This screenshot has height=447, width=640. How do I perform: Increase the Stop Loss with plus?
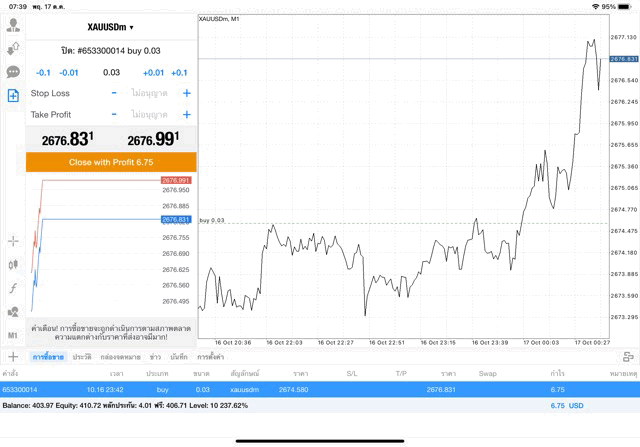pyautogui.click(x=186, y=93)
